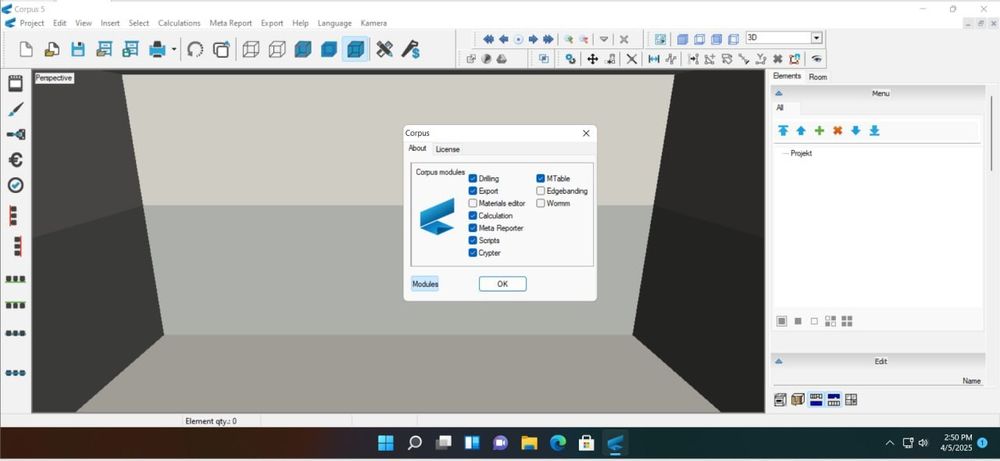Click the move-to-top arrow in Elements panel
This screenshot has height=461, width=1000.
[x=783, y=131]
